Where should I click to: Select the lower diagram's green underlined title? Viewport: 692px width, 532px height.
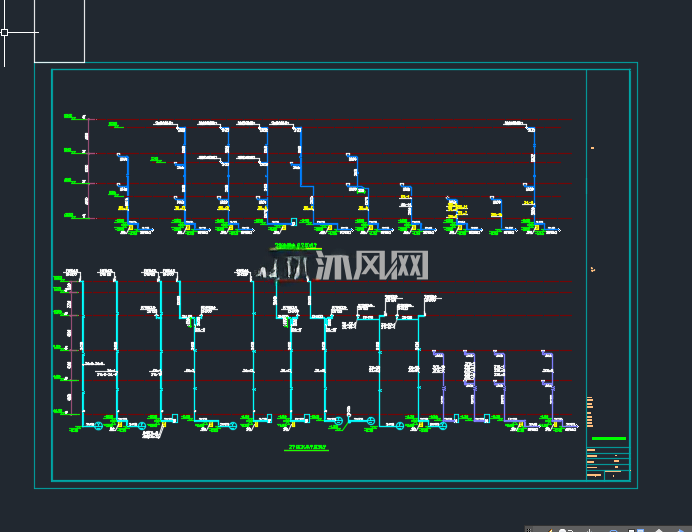pos(306,448)
